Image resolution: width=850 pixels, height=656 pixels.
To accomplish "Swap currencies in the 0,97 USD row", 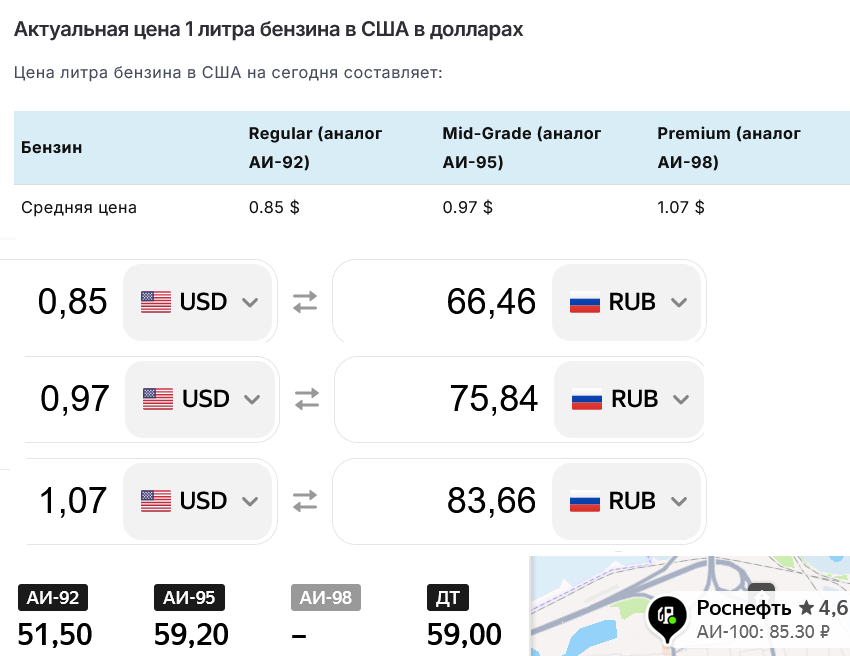I will [x=307, y=399].
